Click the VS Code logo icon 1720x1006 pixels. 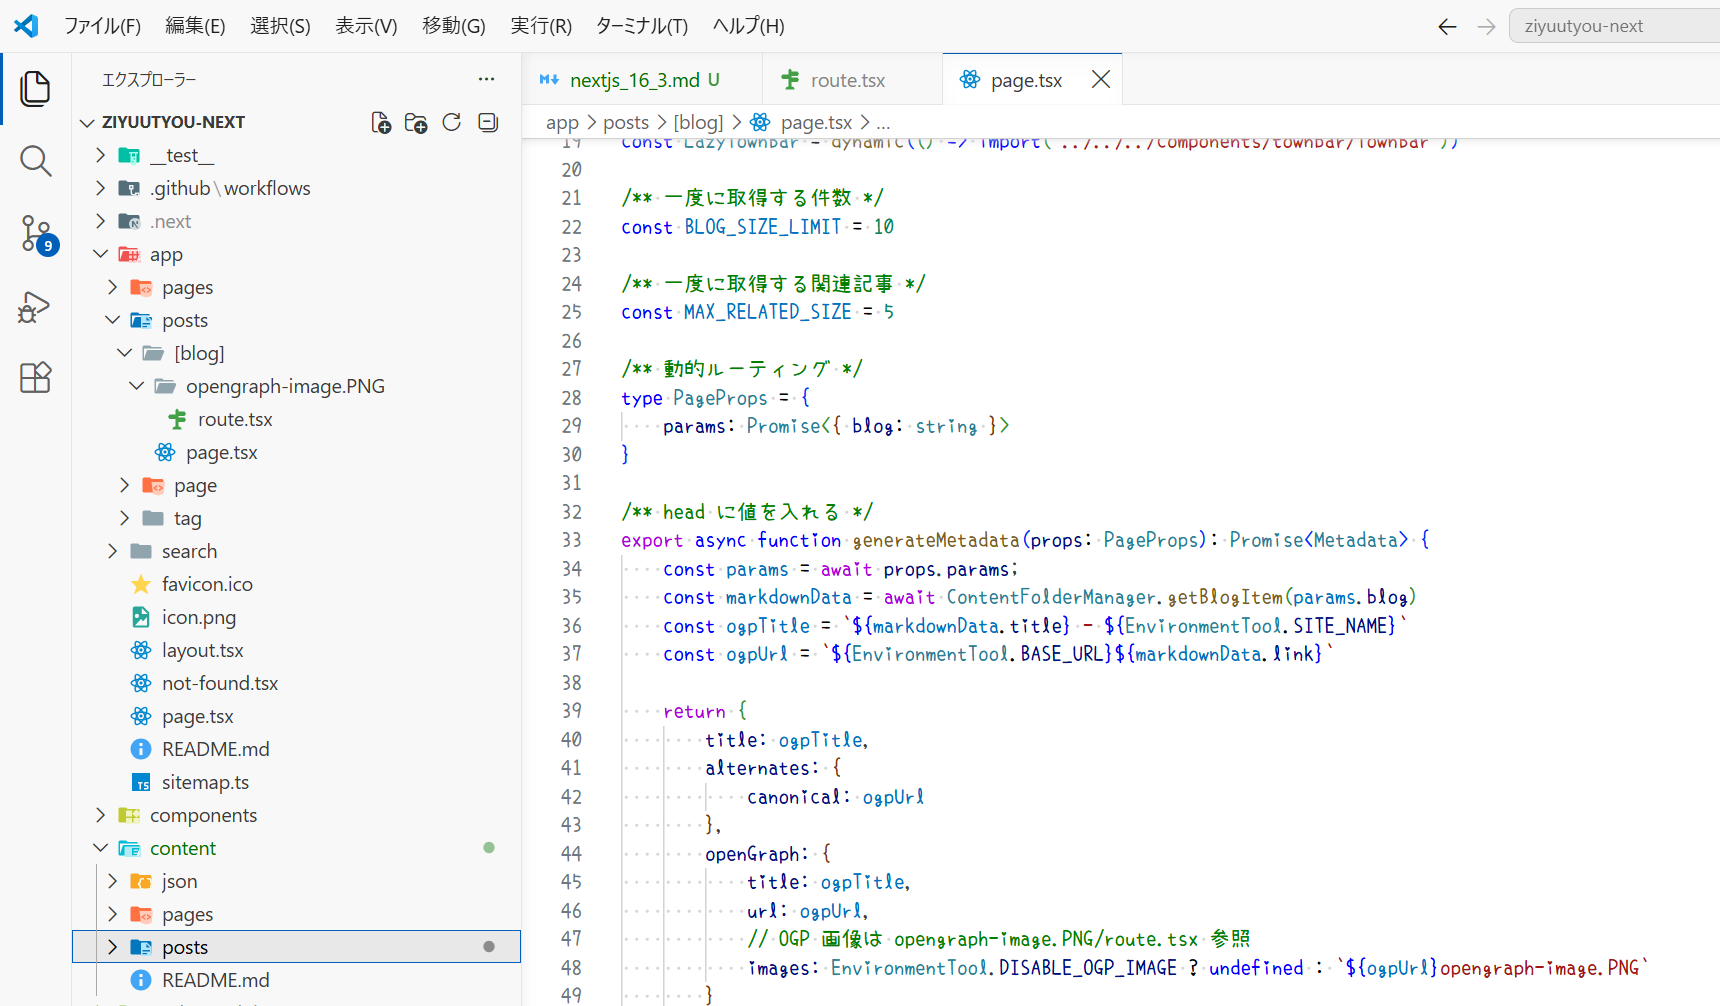tap(26, 26)
